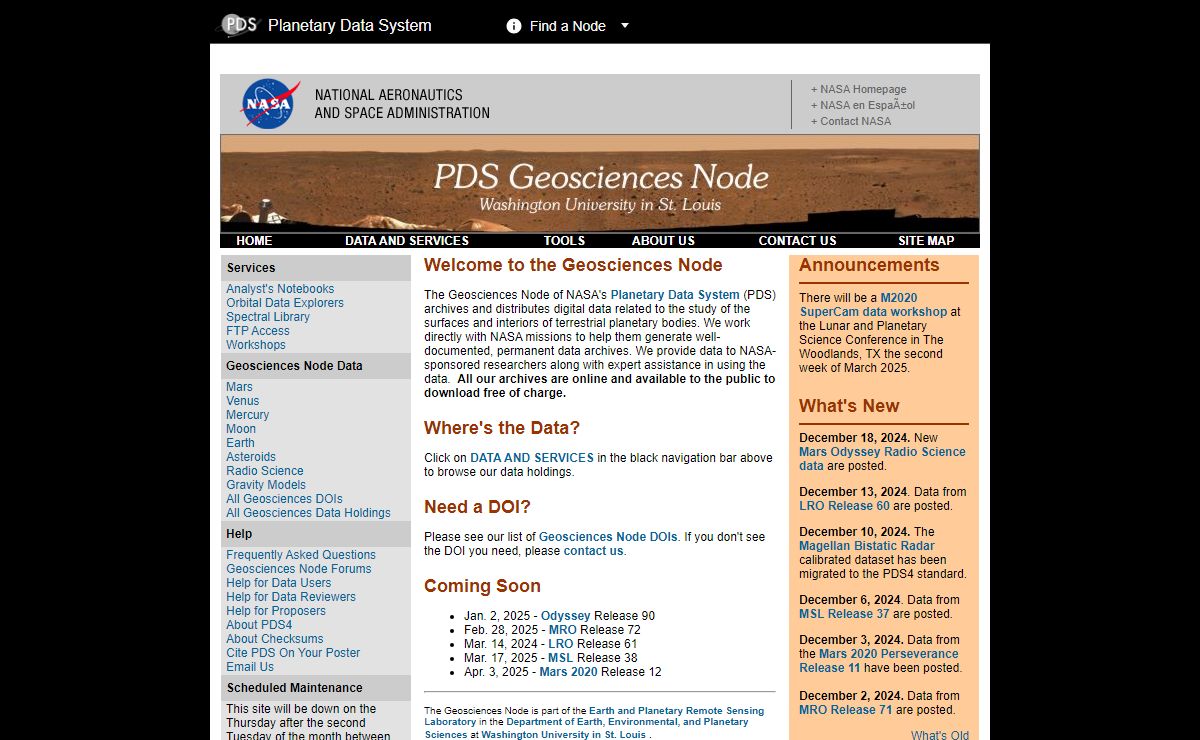Open the MRO link under Coming Soon
1200x740 pixels.
(x=562, y=630)
